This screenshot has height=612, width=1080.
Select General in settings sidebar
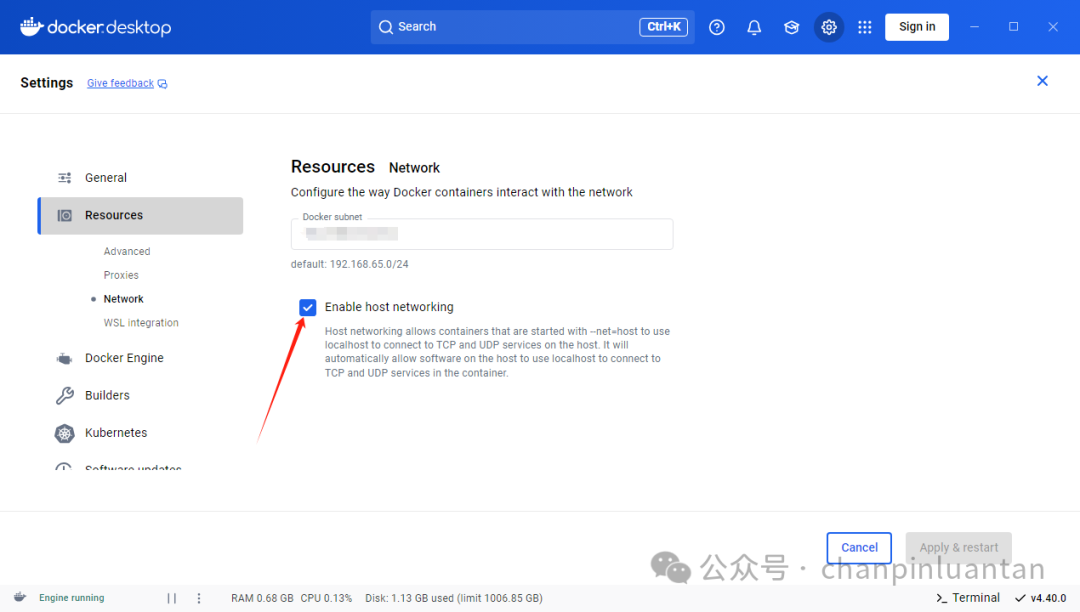141,178
